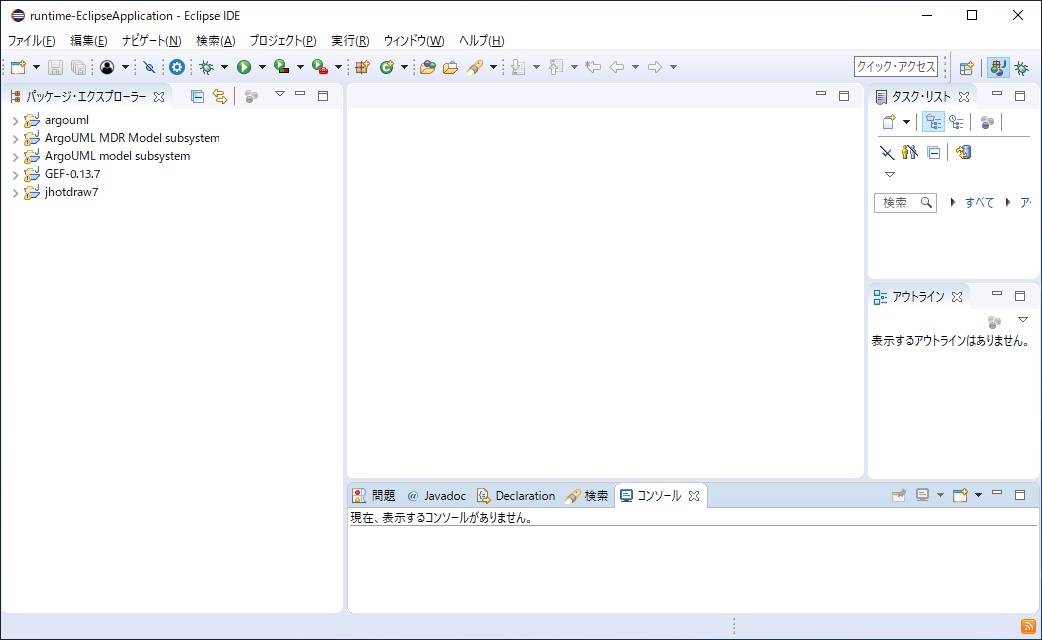1042x640 pixels.
Task: Click the New wizard toolbar icon
Action: click(x=18, y=67)
